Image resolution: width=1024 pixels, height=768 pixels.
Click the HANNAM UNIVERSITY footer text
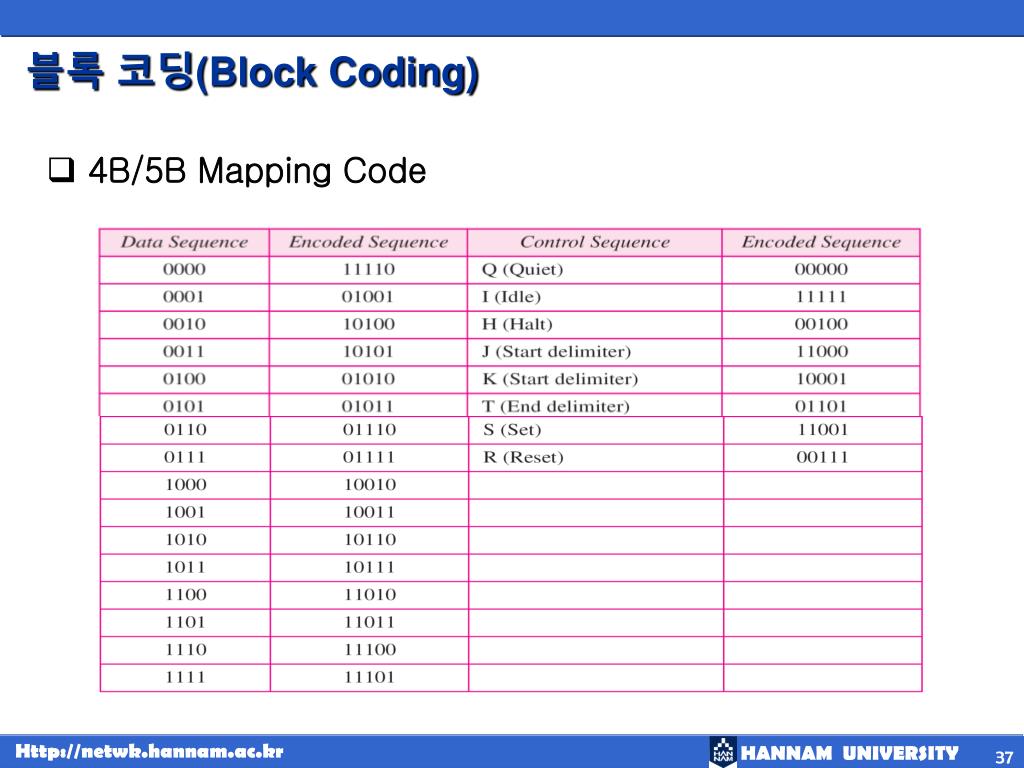tap(850, 753)
